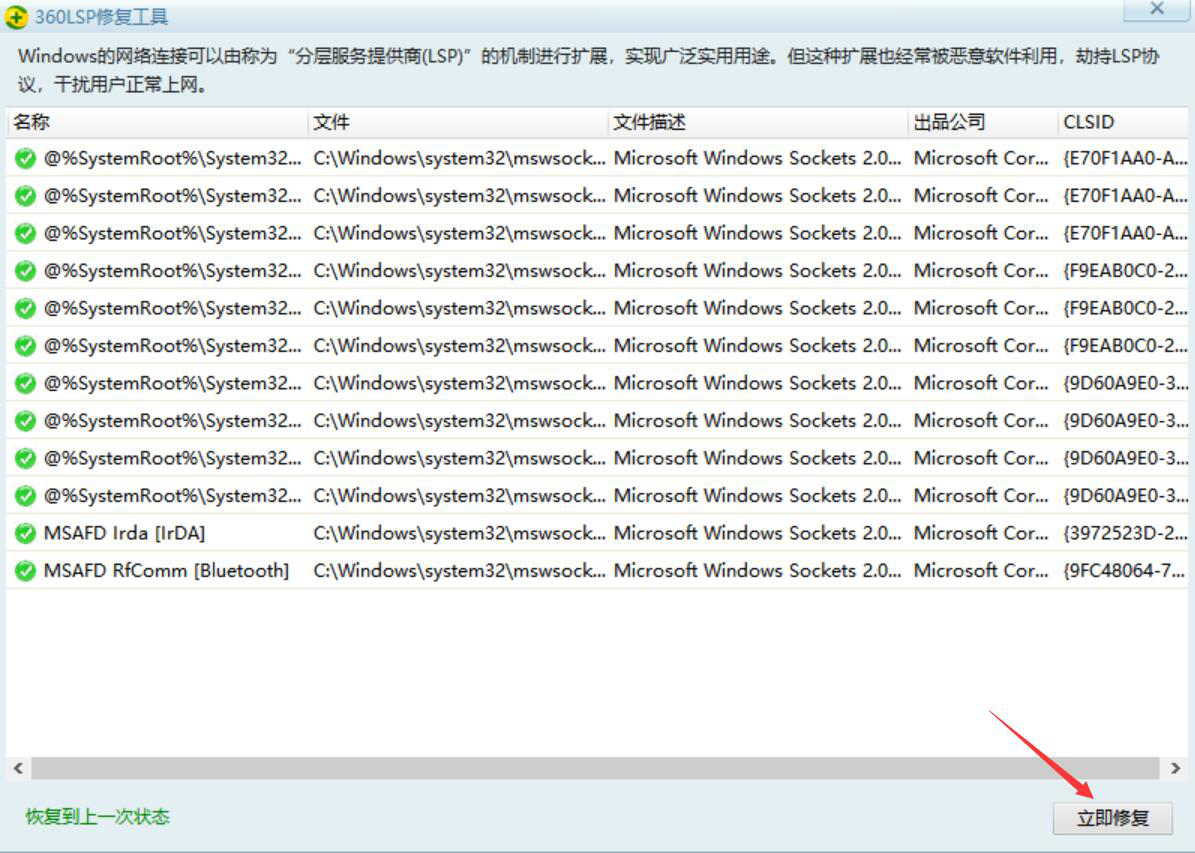Click the horizontal scrollbar thumb
The image size is (1195, 853).
pos(595,768)
